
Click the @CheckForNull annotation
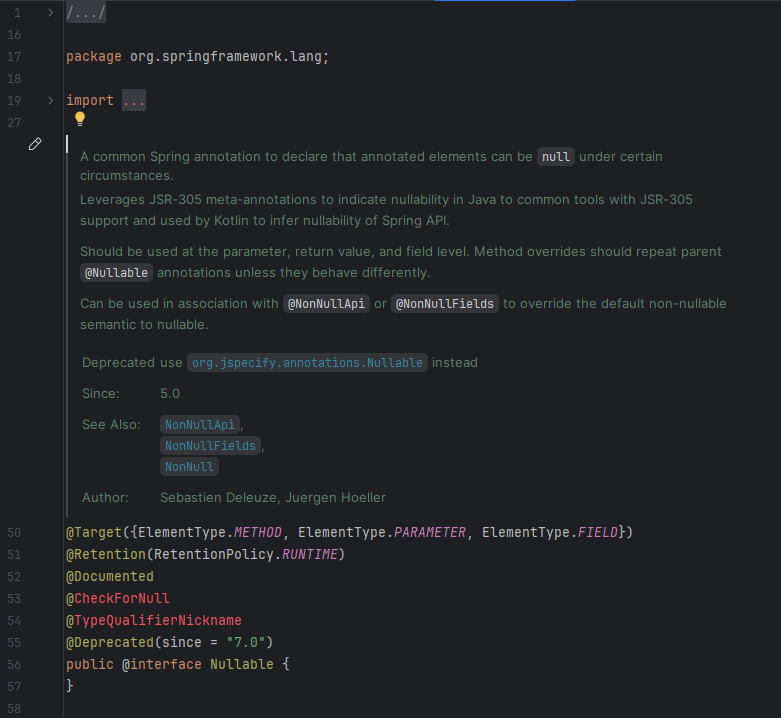pos(118,598)
